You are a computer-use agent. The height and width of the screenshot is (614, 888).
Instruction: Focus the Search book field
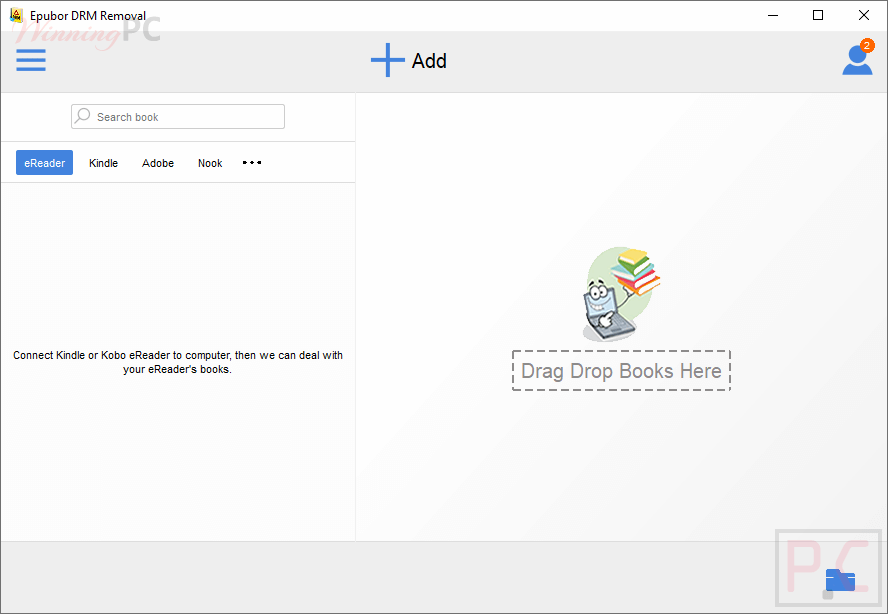click(x=178, y=117)
